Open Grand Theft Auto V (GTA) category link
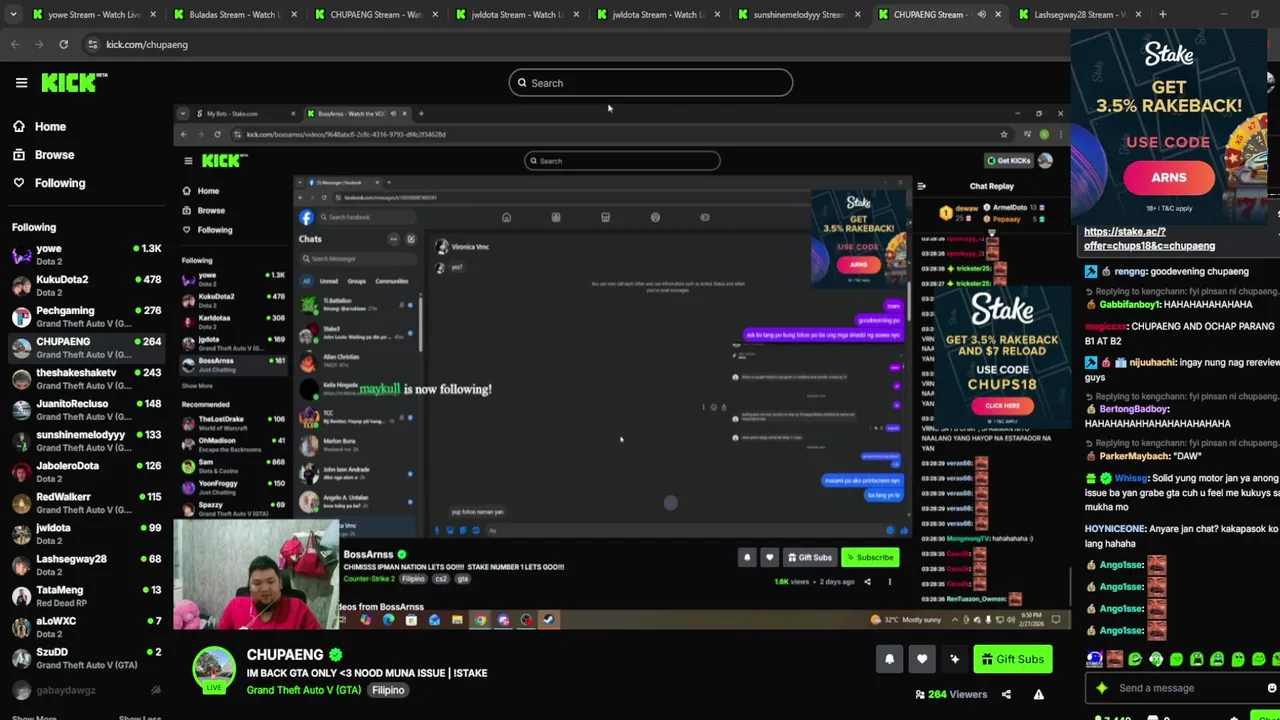 pyautogui.click(x=304, y=690)
